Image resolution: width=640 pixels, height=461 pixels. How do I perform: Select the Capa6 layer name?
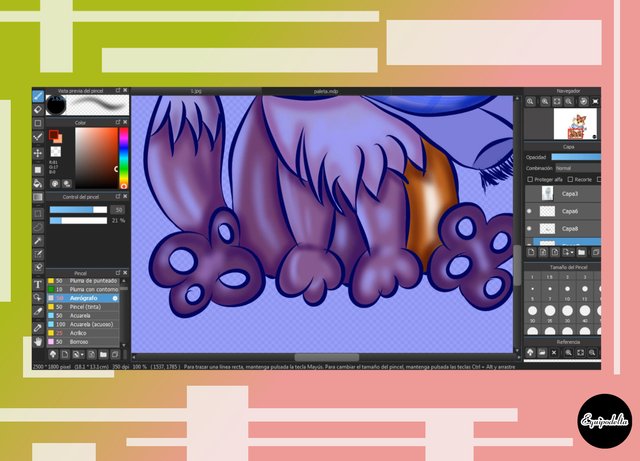[x=570, y=211]
